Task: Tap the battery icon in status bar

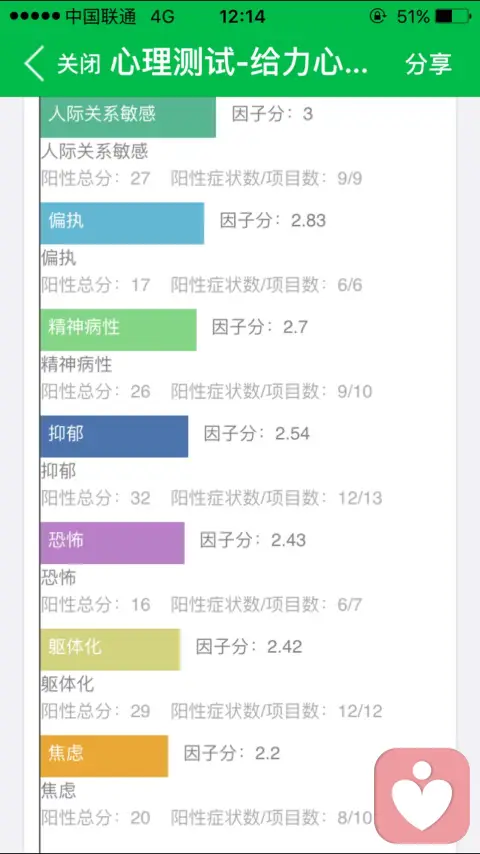Action: (x=453, y=16)
